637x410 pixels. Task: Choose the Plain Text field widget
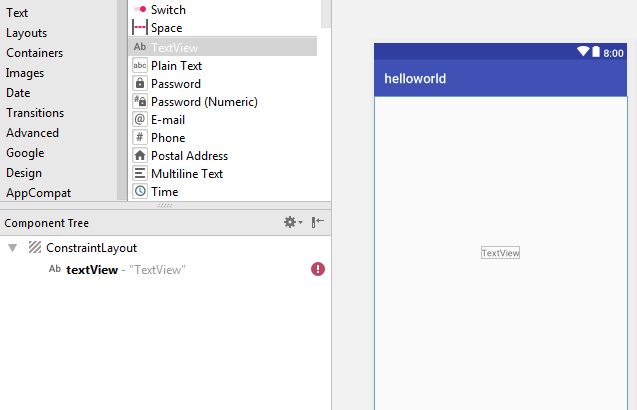coord(176,66)
